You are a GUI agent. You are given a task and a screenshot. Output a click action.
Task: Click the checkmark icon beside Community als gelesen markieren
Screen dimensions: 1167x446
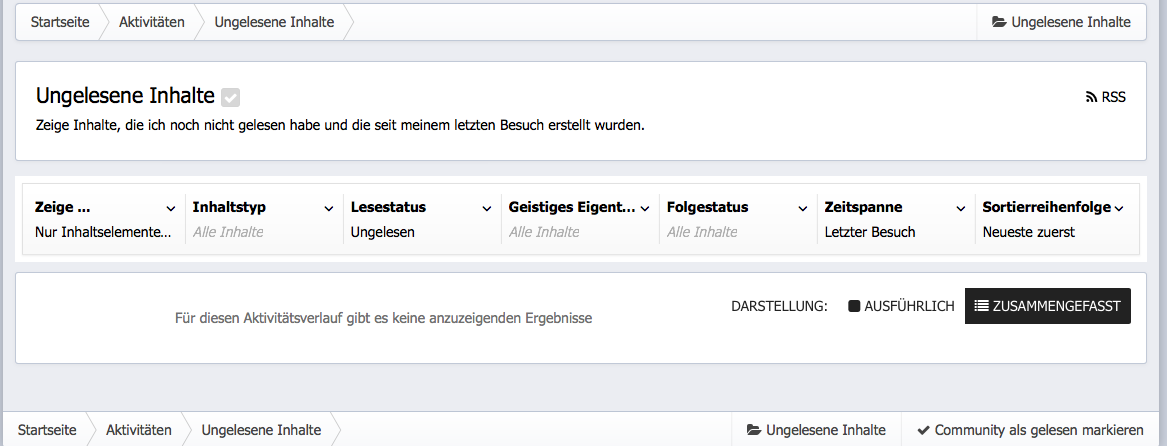923,430
